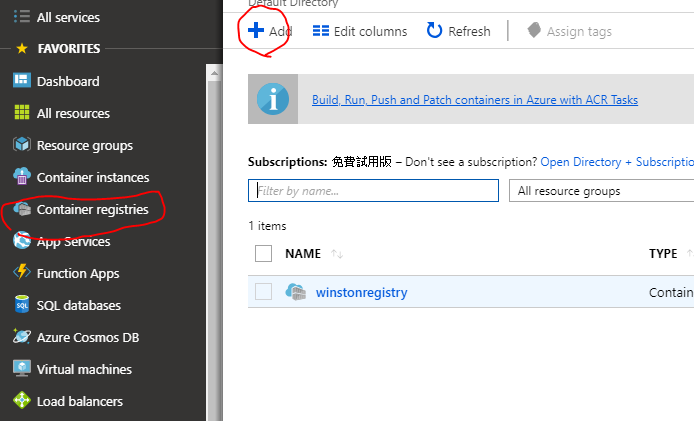Click the Container registries icon
The height and width of the screenshot is (421, 694).
(x=22, y=208)
